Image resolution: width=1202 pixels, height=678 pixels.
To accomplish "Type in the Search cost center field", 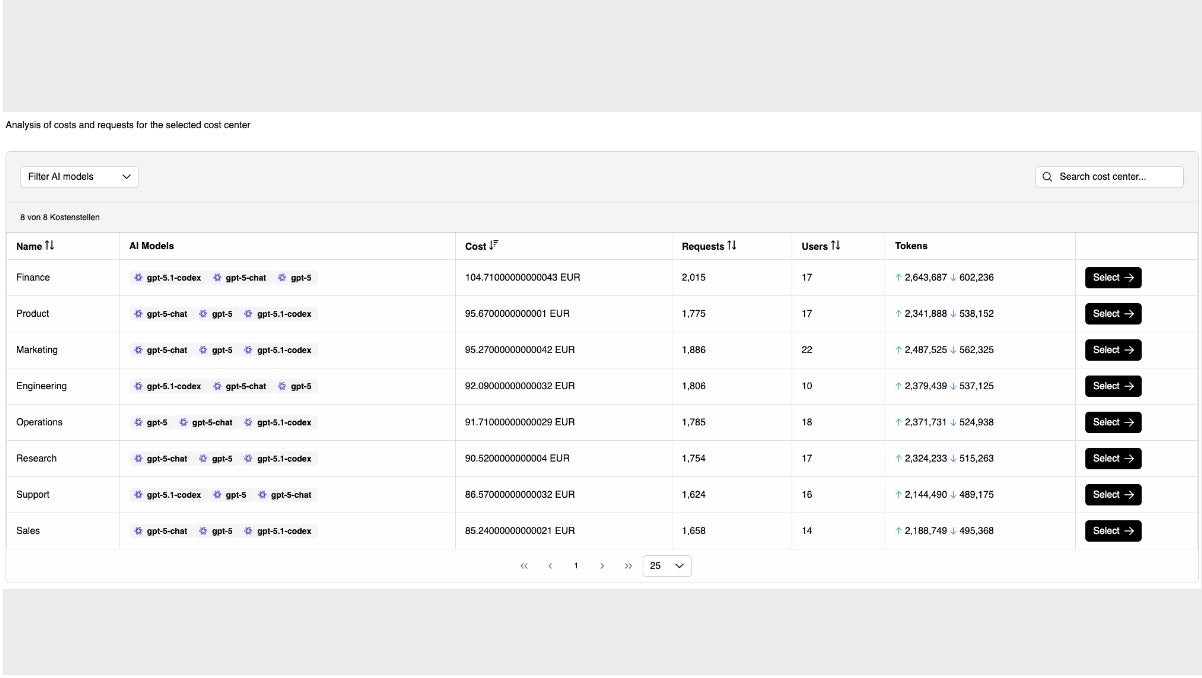I will click(x=1117, y=177).
